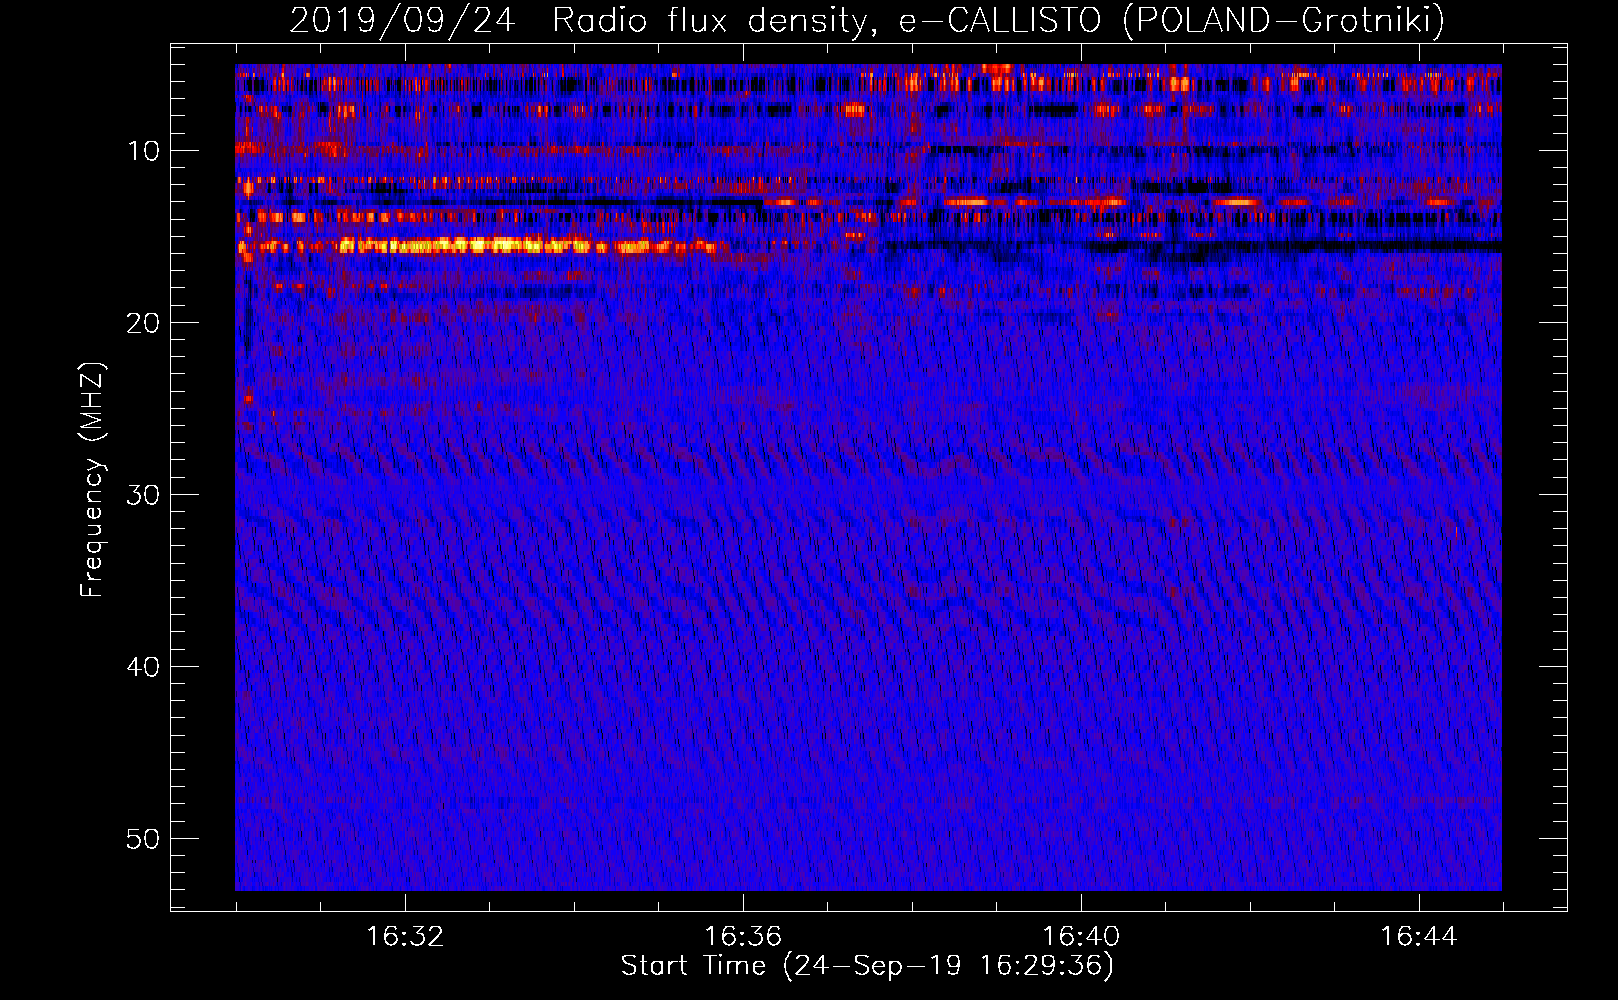
Task: Click the 16:44 time axis label
Action: (1419, 937)
